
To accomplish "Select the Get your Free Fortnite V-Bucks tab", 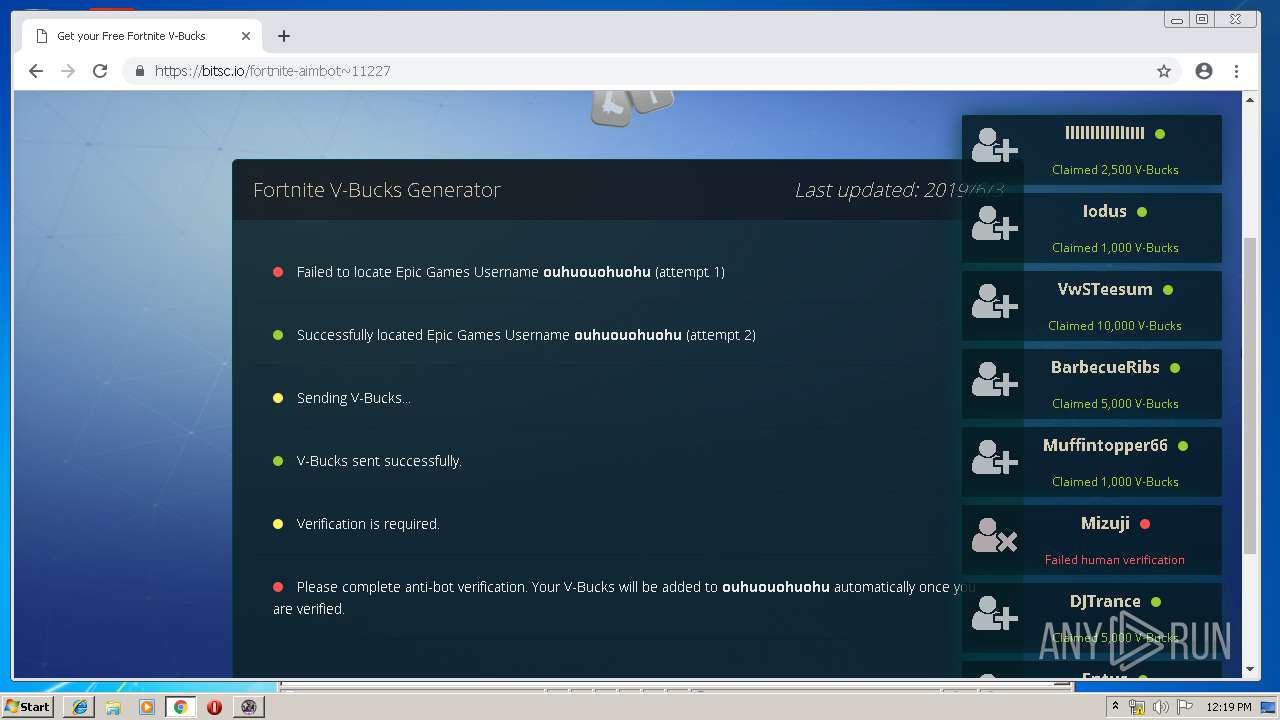I will coord(143,36).
